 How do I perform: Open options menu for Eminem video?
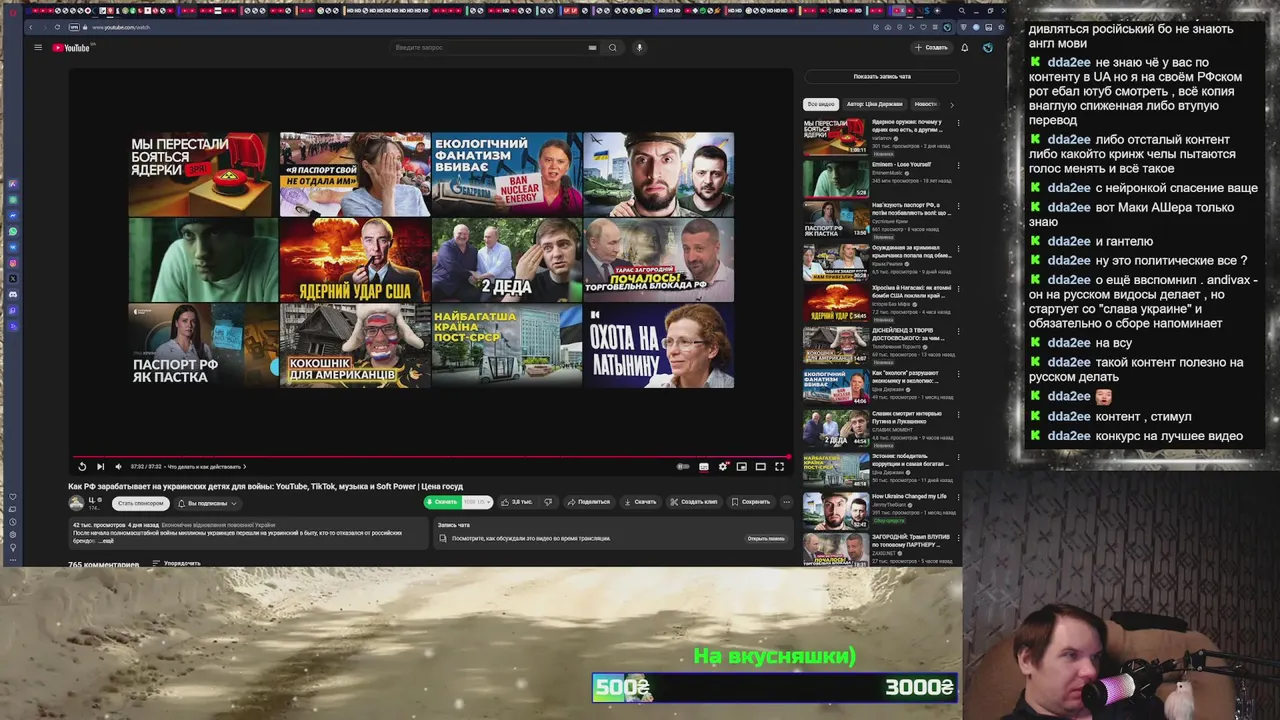958,165
